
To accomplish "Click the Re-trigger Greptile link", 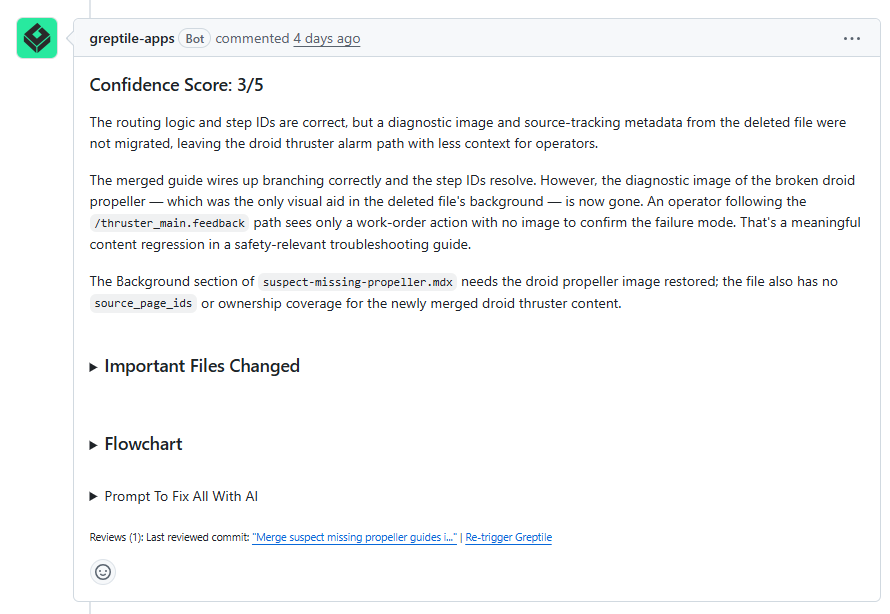I will point(509,537).
